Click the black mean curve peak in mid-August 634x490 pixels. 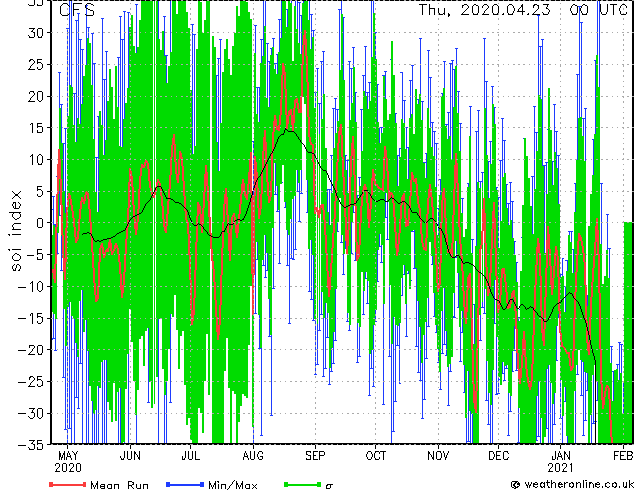286,129
